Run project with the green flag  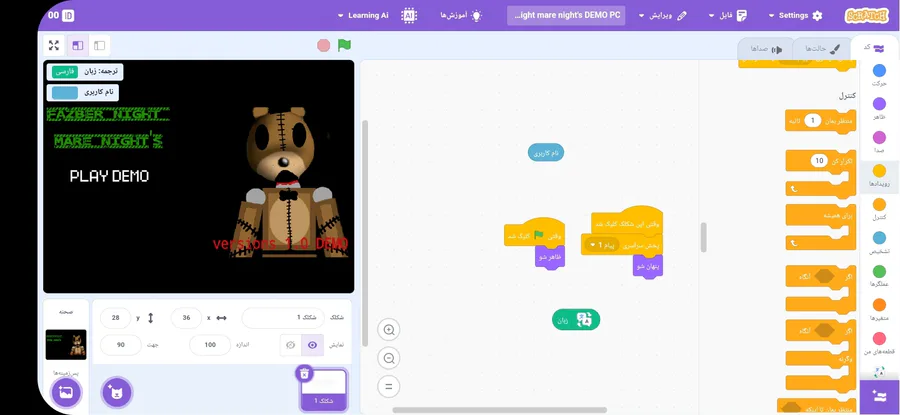coord(344,45)
